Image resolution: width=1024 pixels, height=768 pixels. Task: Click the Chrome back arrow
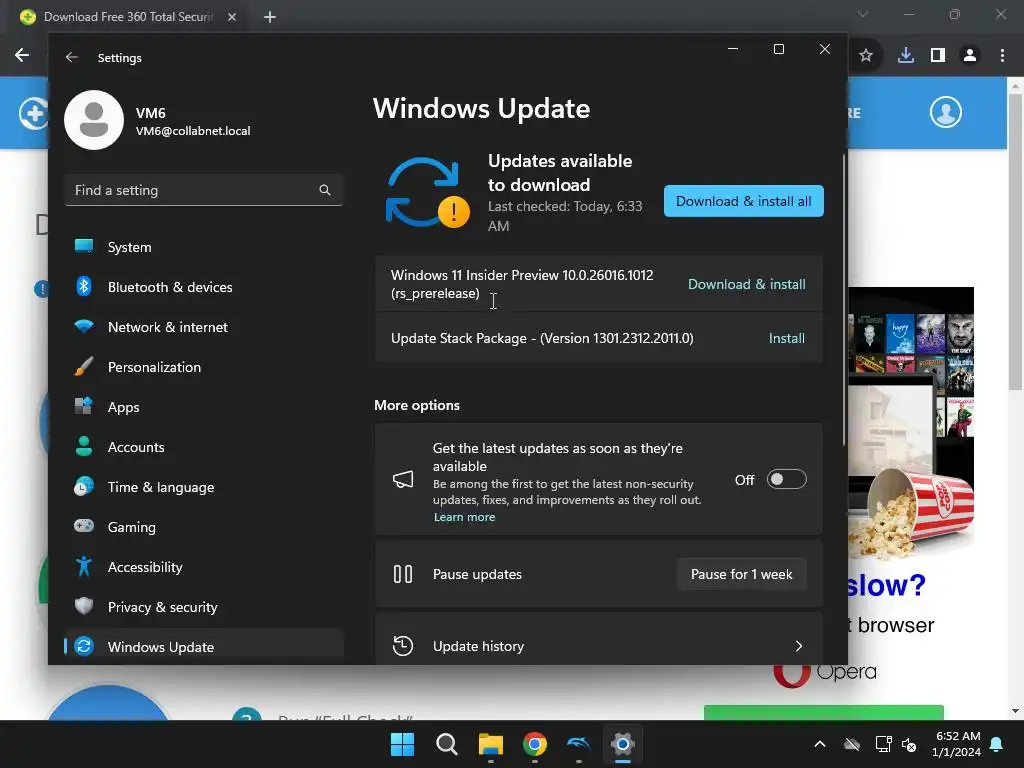pyautogui.click(x=22, y=55)
